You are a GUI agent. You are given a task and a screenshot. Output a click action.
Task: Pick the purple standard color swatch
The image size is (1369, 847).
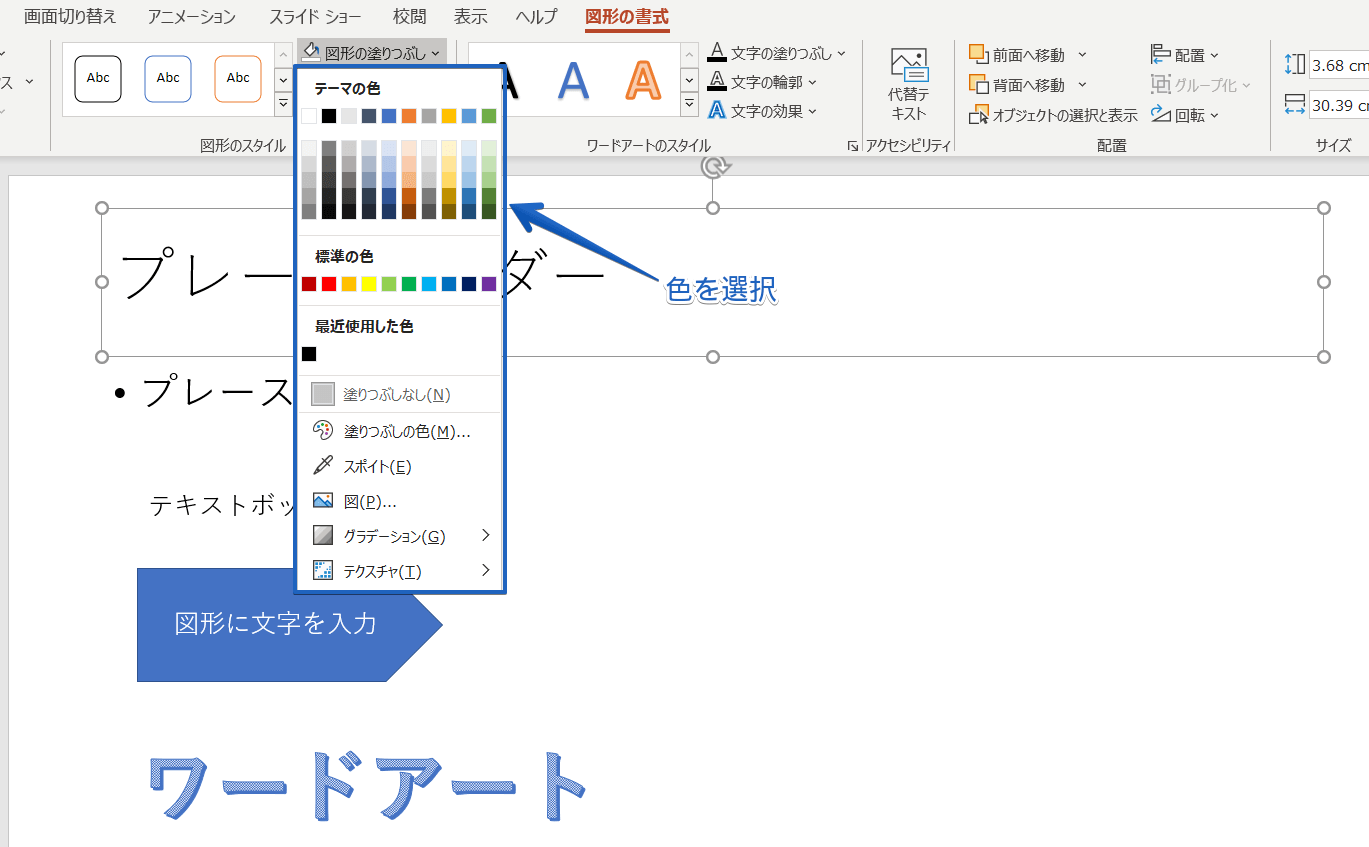[489, 284]
